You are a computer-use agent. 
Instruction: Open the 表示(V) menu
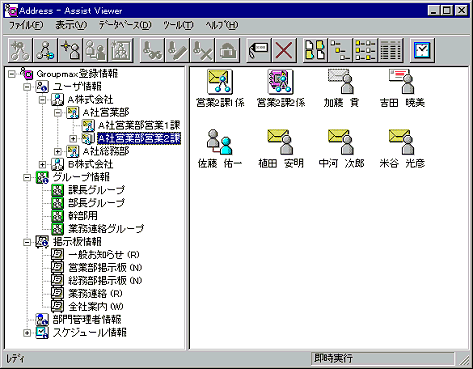coord(71,25)
